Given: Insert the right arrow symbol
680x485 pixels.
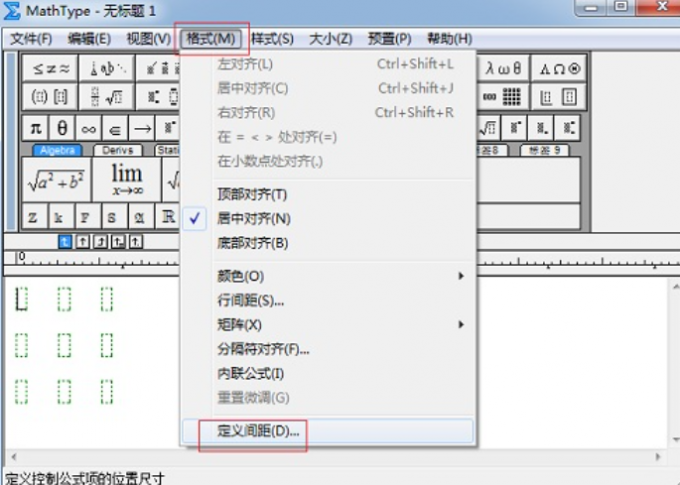Looking at the screenshot, I should click(x=142, y=128).
